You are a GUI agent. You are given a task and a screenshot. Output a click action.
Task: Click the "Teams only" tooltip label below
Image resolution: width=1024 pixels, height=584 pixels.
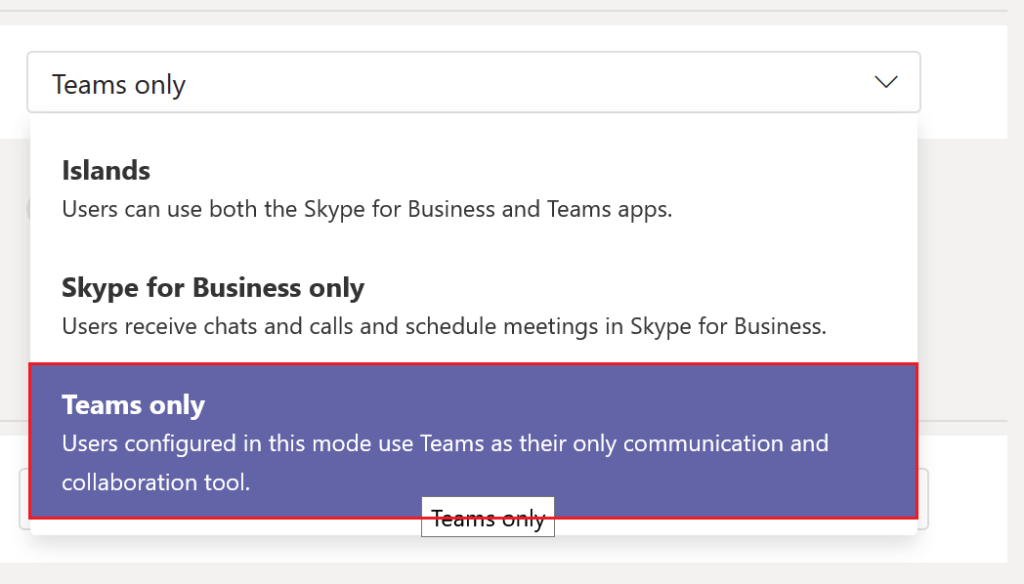tap(488, 517)
